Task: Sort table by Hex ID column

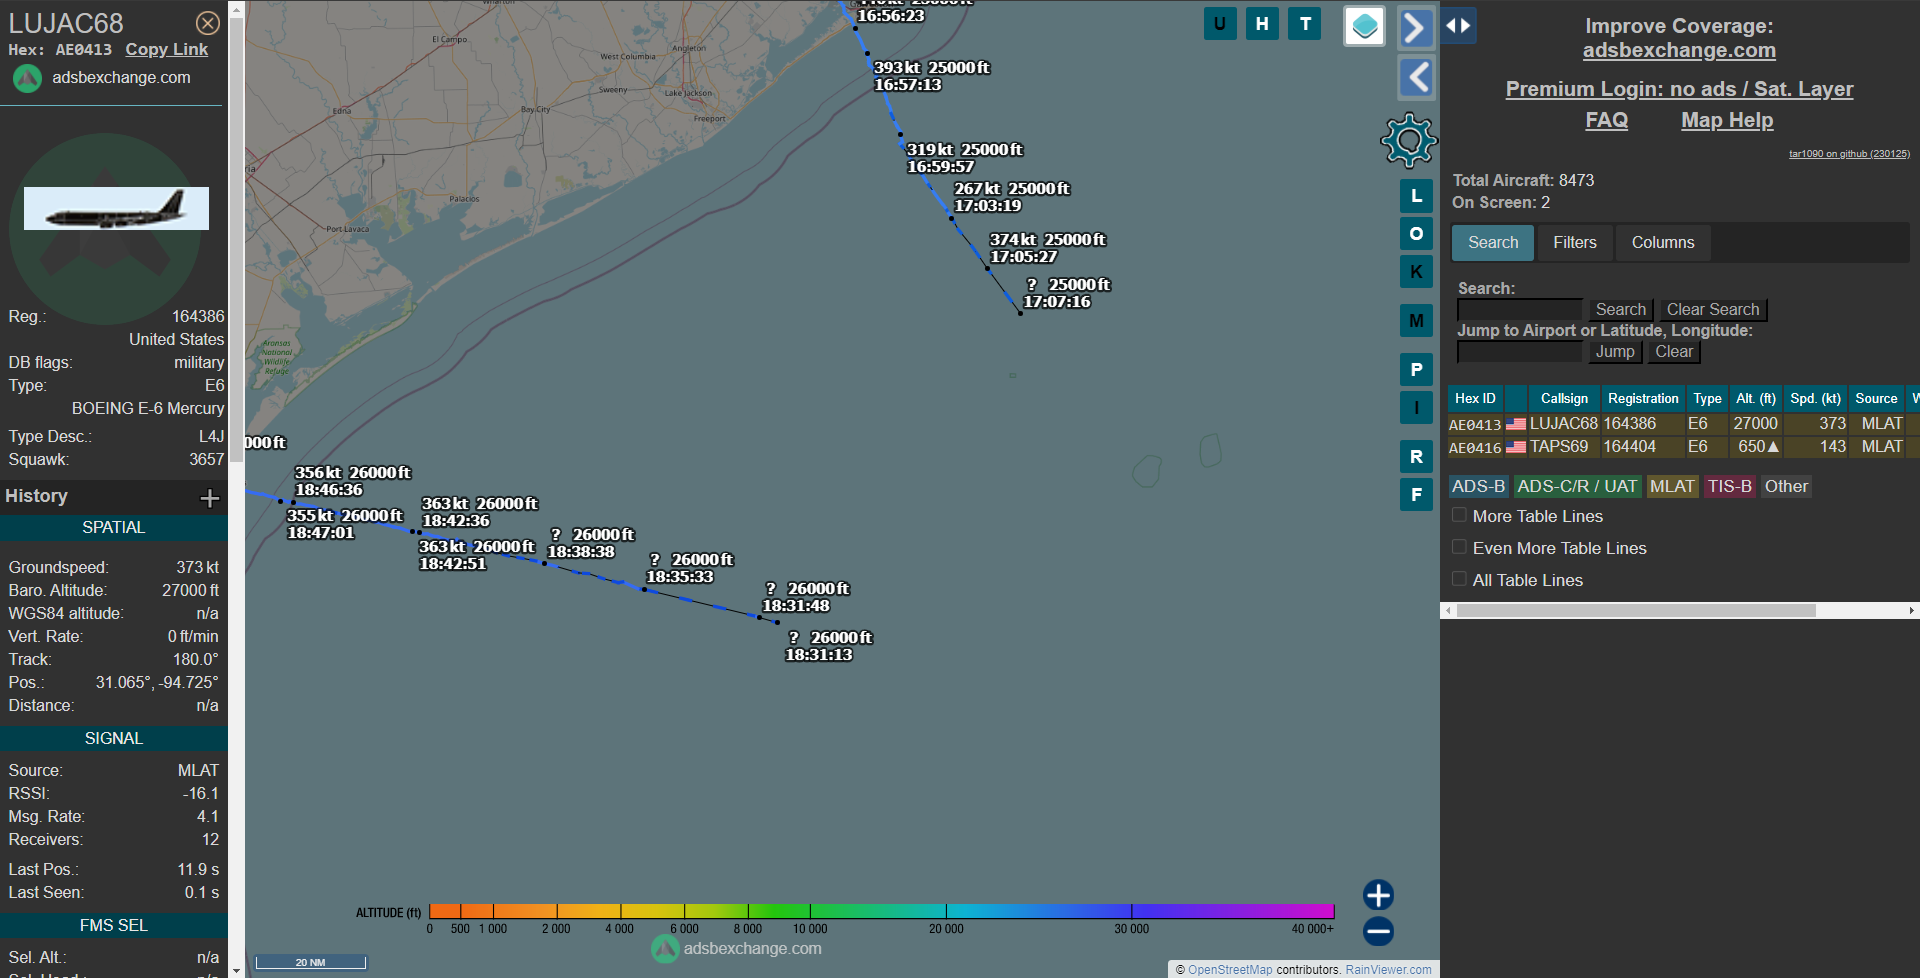Action: point(1475,398)
